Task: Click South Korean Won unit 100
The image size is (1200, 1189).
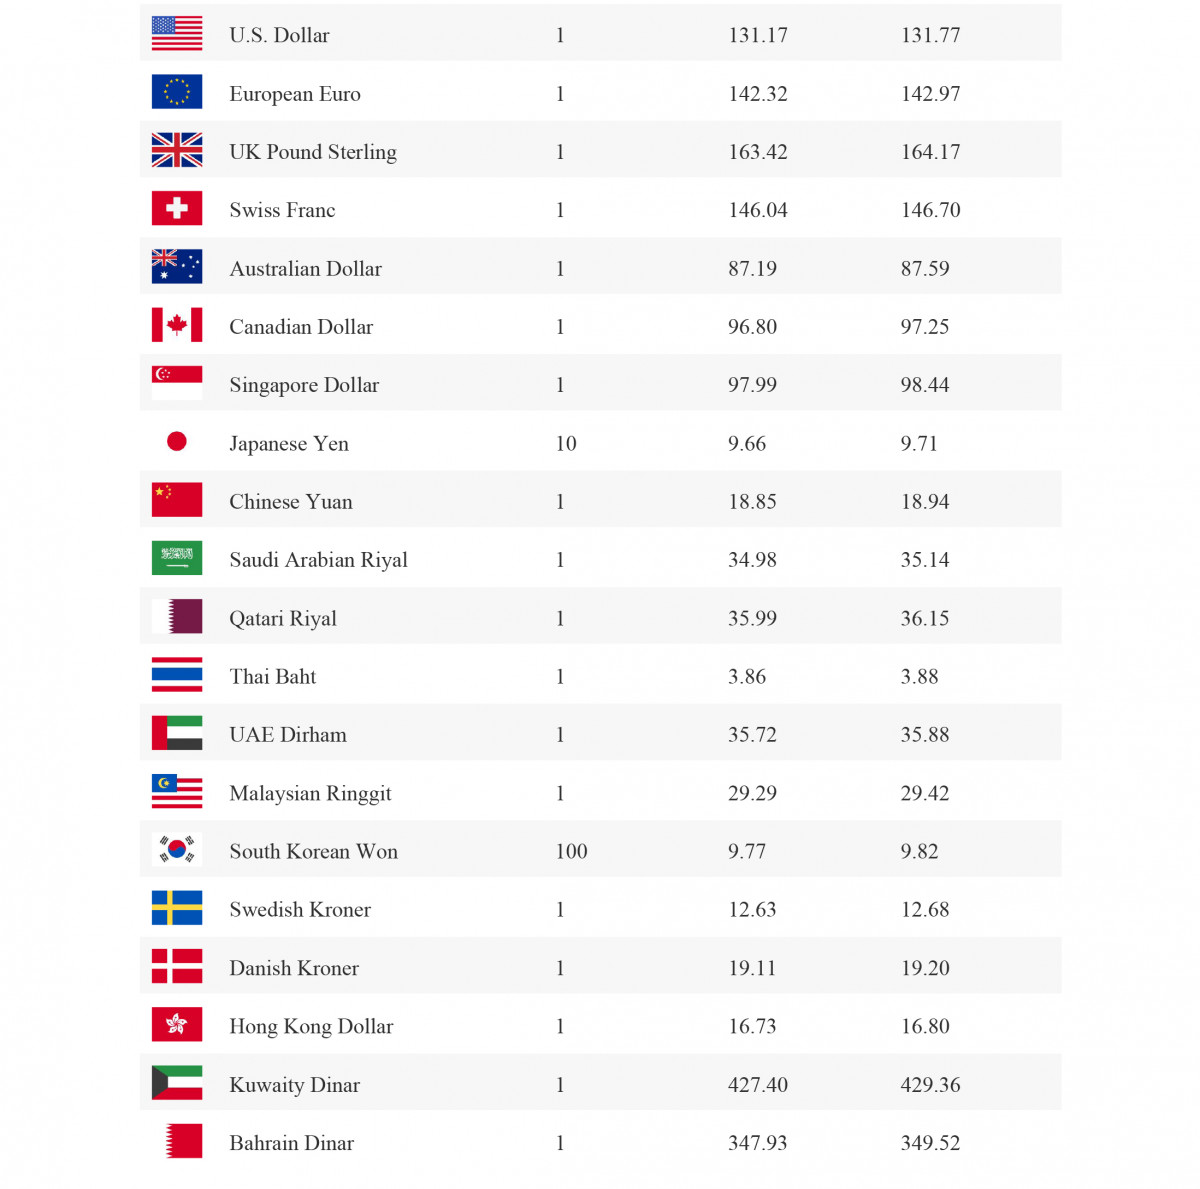Action: pyautogui.click(x=571, y=851)
